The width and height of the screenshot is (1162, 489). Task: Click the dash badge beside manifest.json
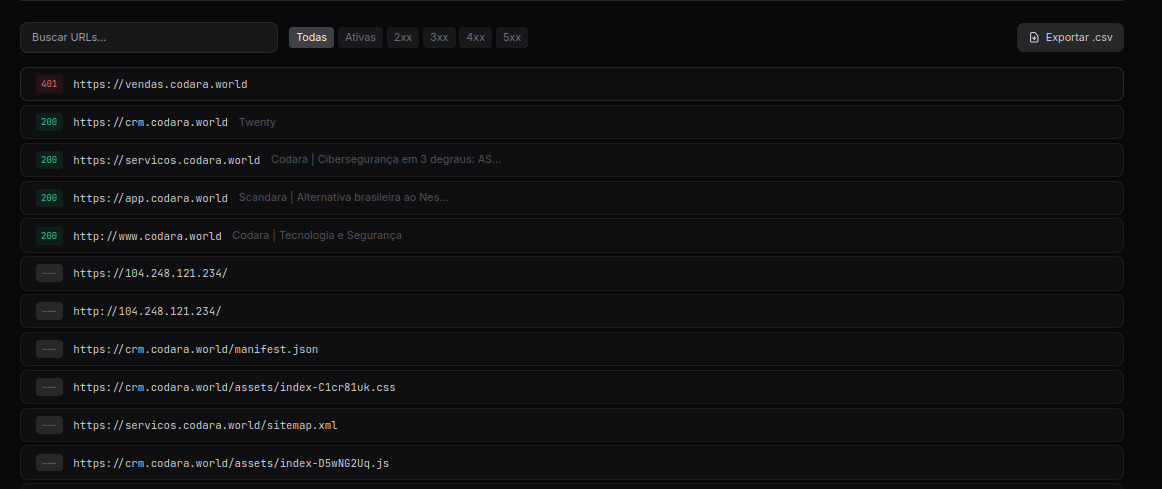(x=49, y=349)
